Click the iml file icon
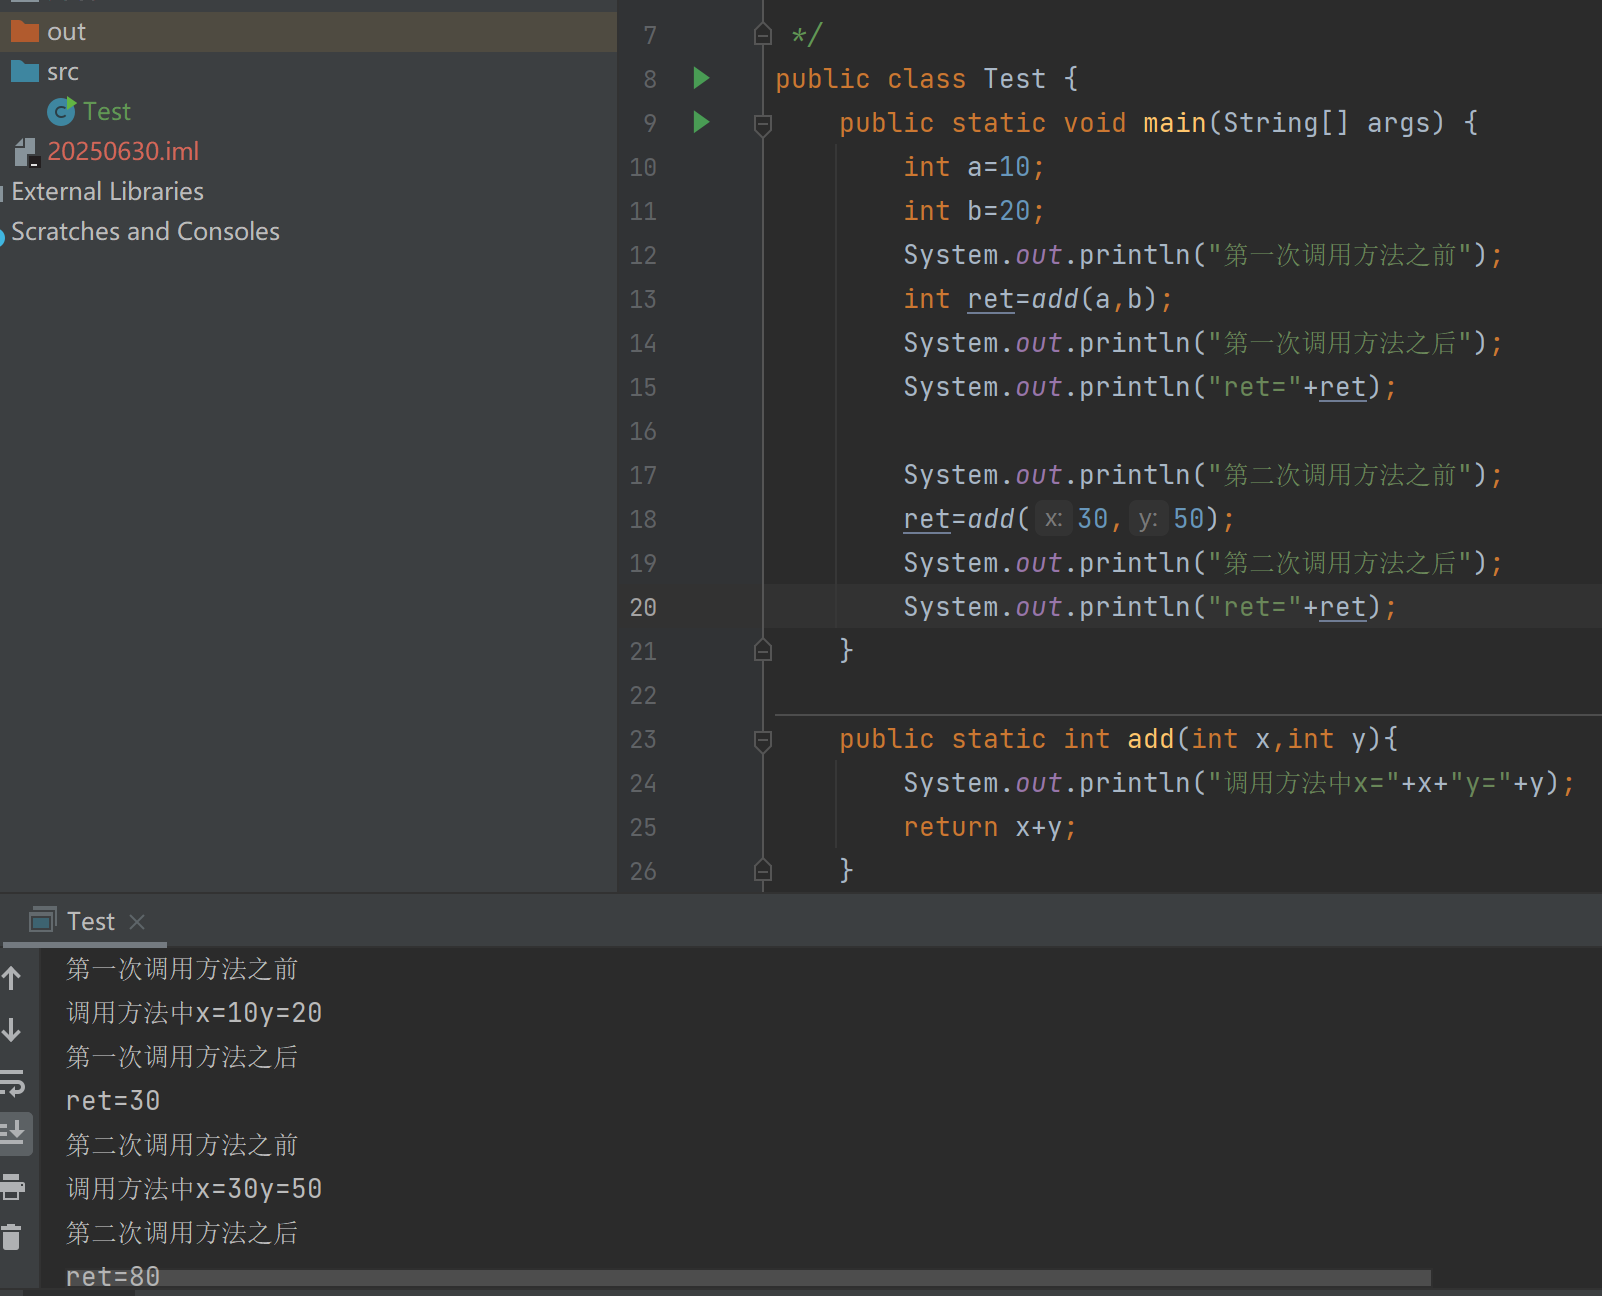Image resolution: width=1602 pixels, height=1296 pixels. (x=26, y=152)
